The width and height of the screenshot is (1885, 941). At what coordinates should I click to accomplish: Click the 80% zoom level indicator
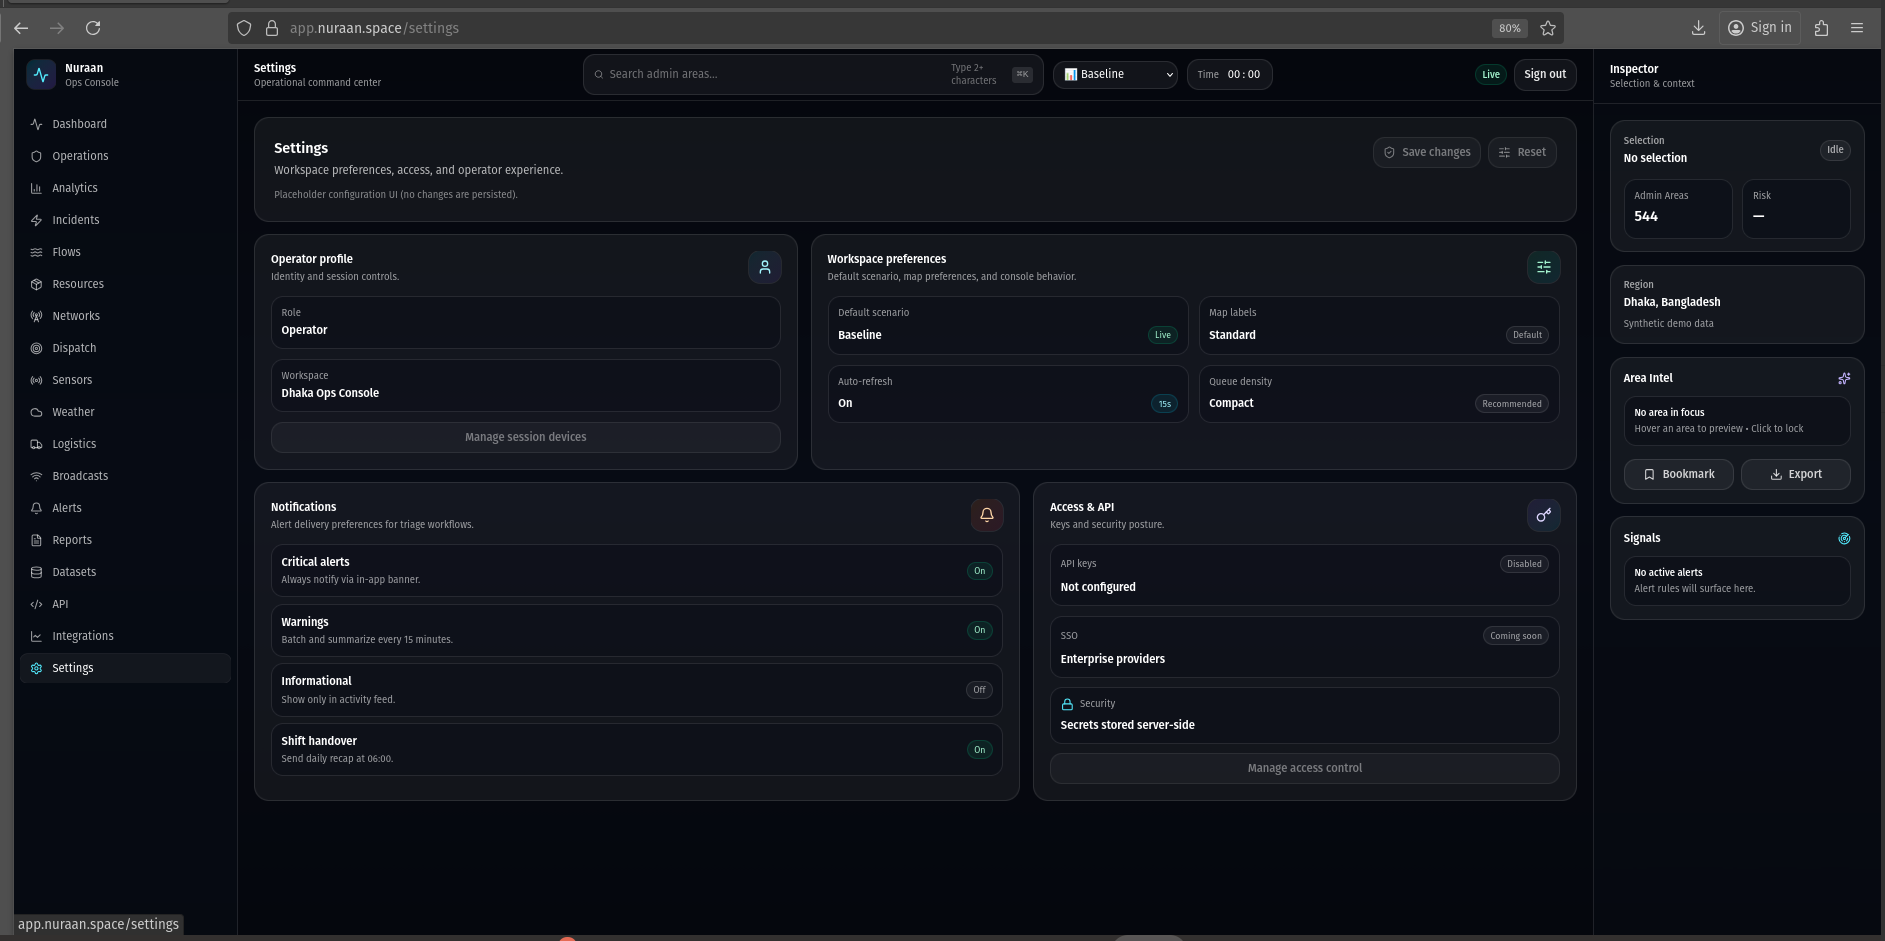click(1508, 28)
